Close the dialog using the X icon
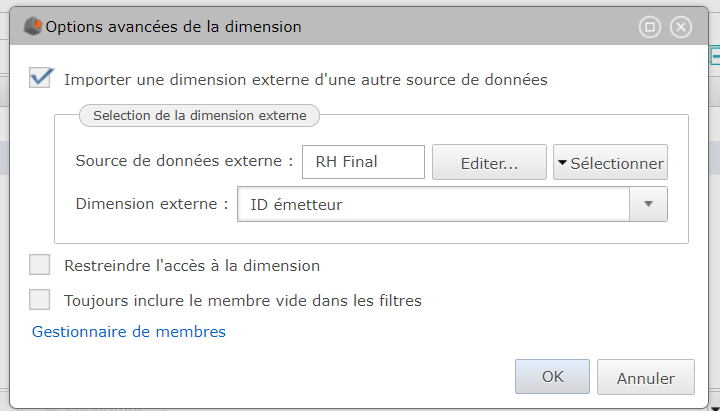Viewport: 720px width, 411px height. (x=681, y=27)
